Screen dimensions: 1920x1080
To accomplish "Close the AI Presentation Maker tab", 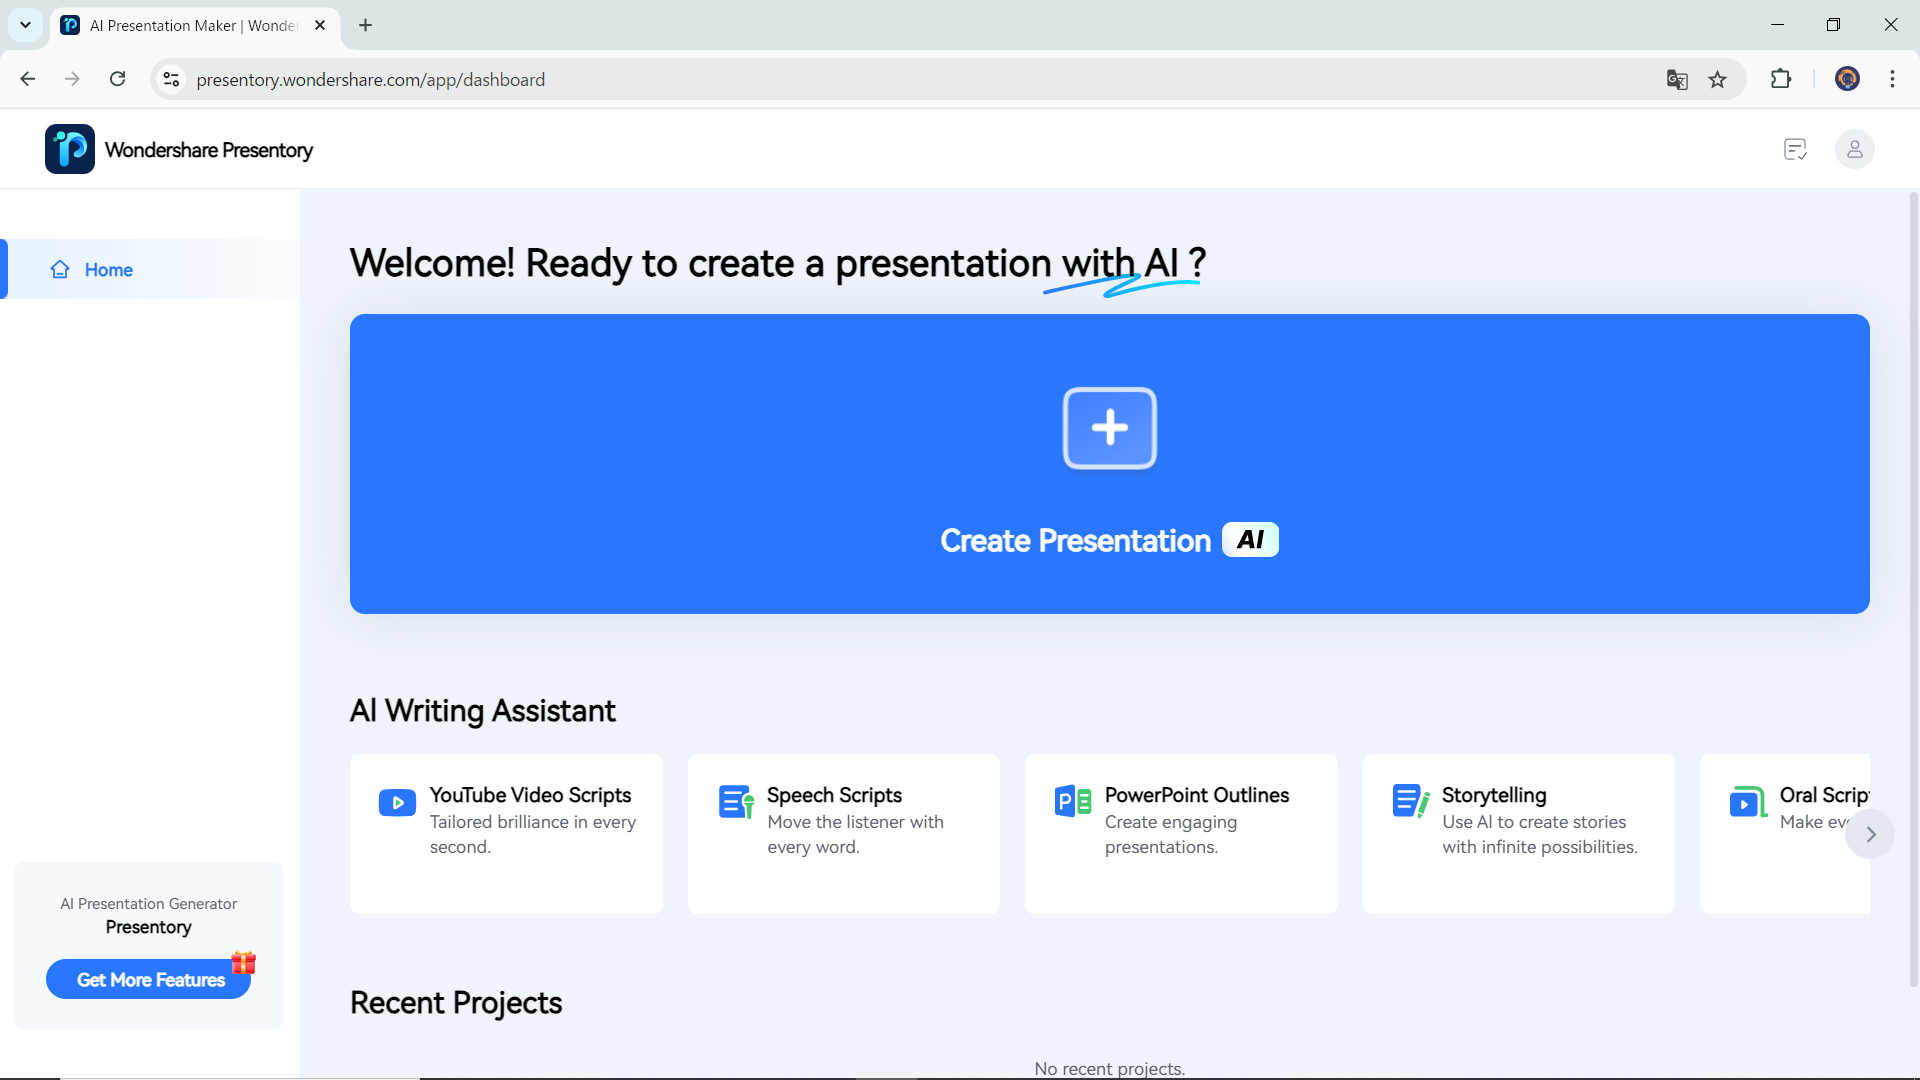I will tap(320, 25).
